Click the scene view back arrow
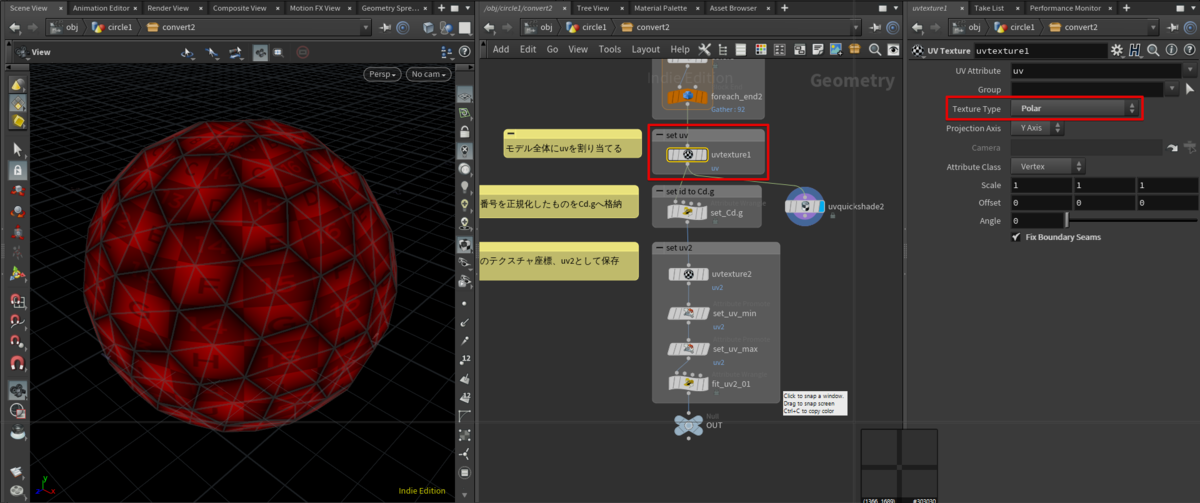This screenshot has height=503, width=1200. pos(14,27)
